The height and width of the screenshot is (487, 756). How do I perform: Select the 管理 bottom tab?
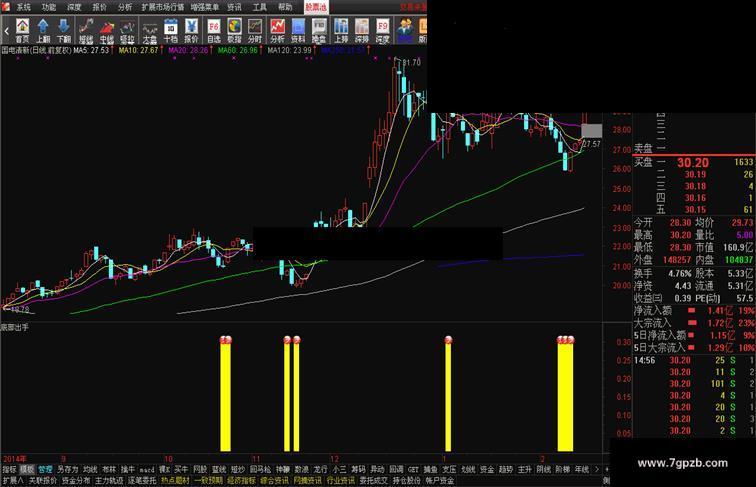[45, 469]
